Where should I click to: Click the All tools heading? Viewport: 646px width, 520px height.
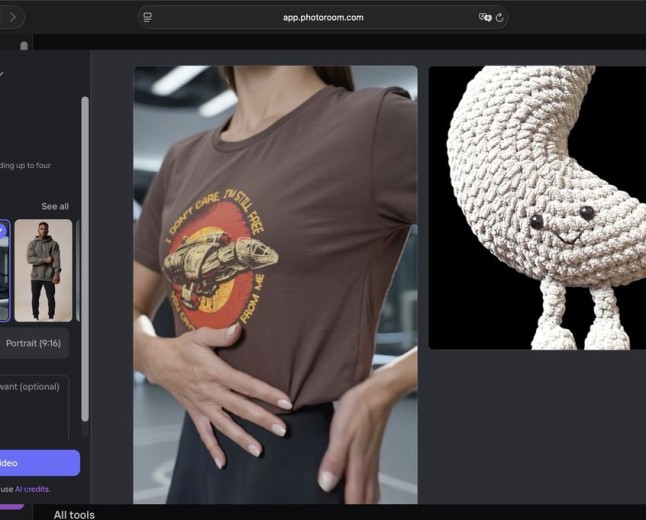pyautogui.click(x=74, y=515)
